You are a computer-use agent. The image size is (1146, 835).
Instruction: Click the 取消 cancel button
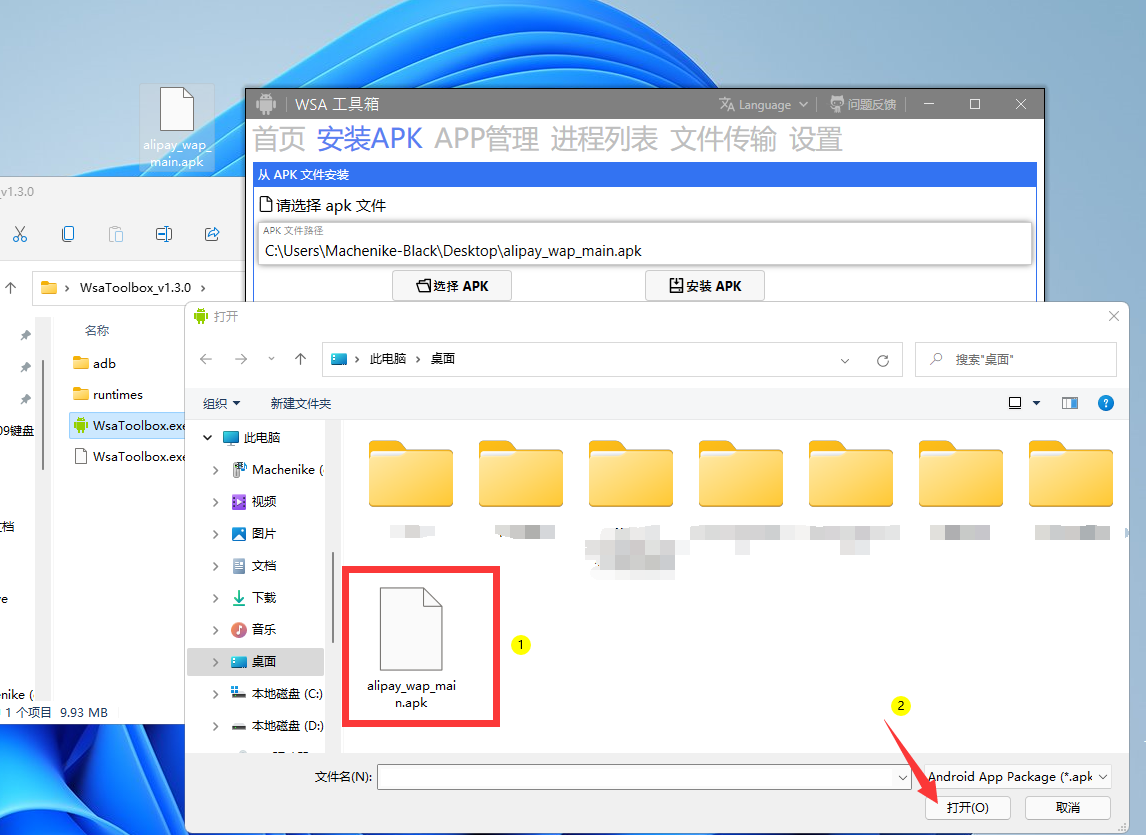pos(1067,807)
